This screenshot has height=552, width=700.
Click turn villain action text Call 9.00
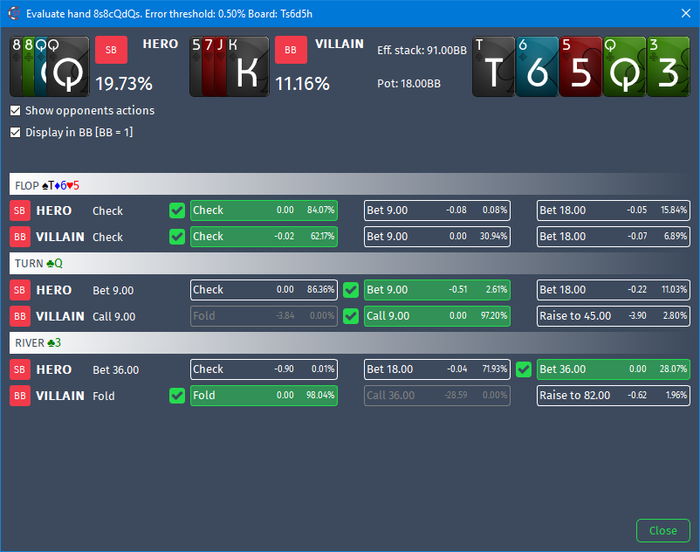(x=114, y=317)
